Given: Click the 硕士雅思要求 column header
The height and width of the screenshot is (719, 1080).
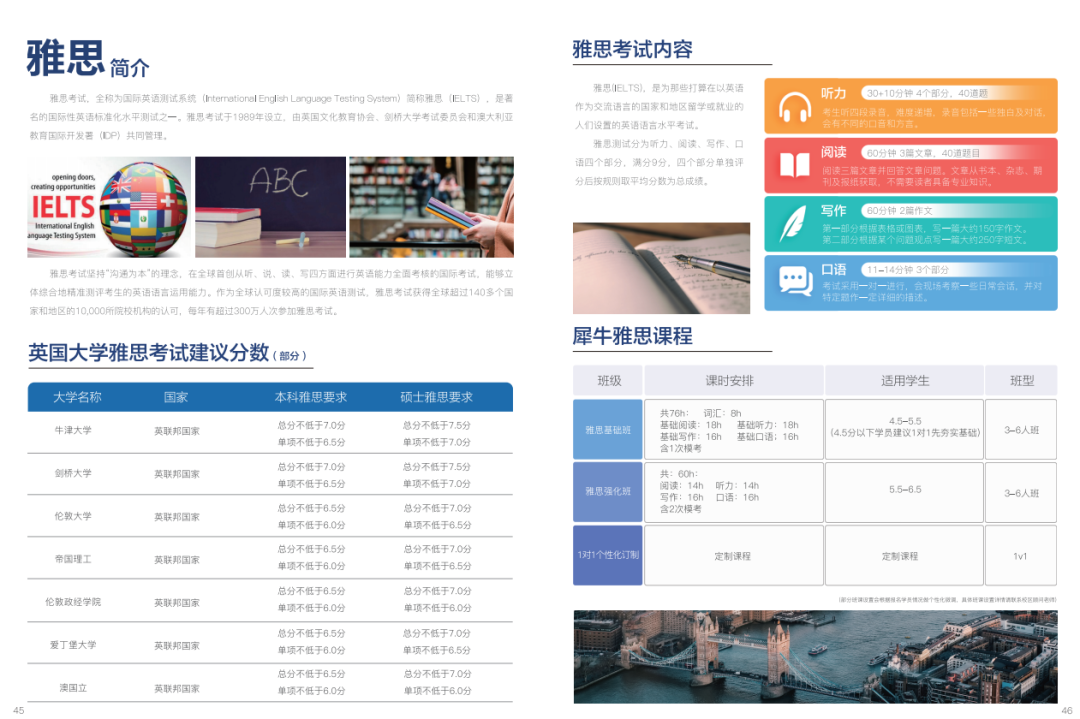Looking at the screenshot, I should pos(436,397).
